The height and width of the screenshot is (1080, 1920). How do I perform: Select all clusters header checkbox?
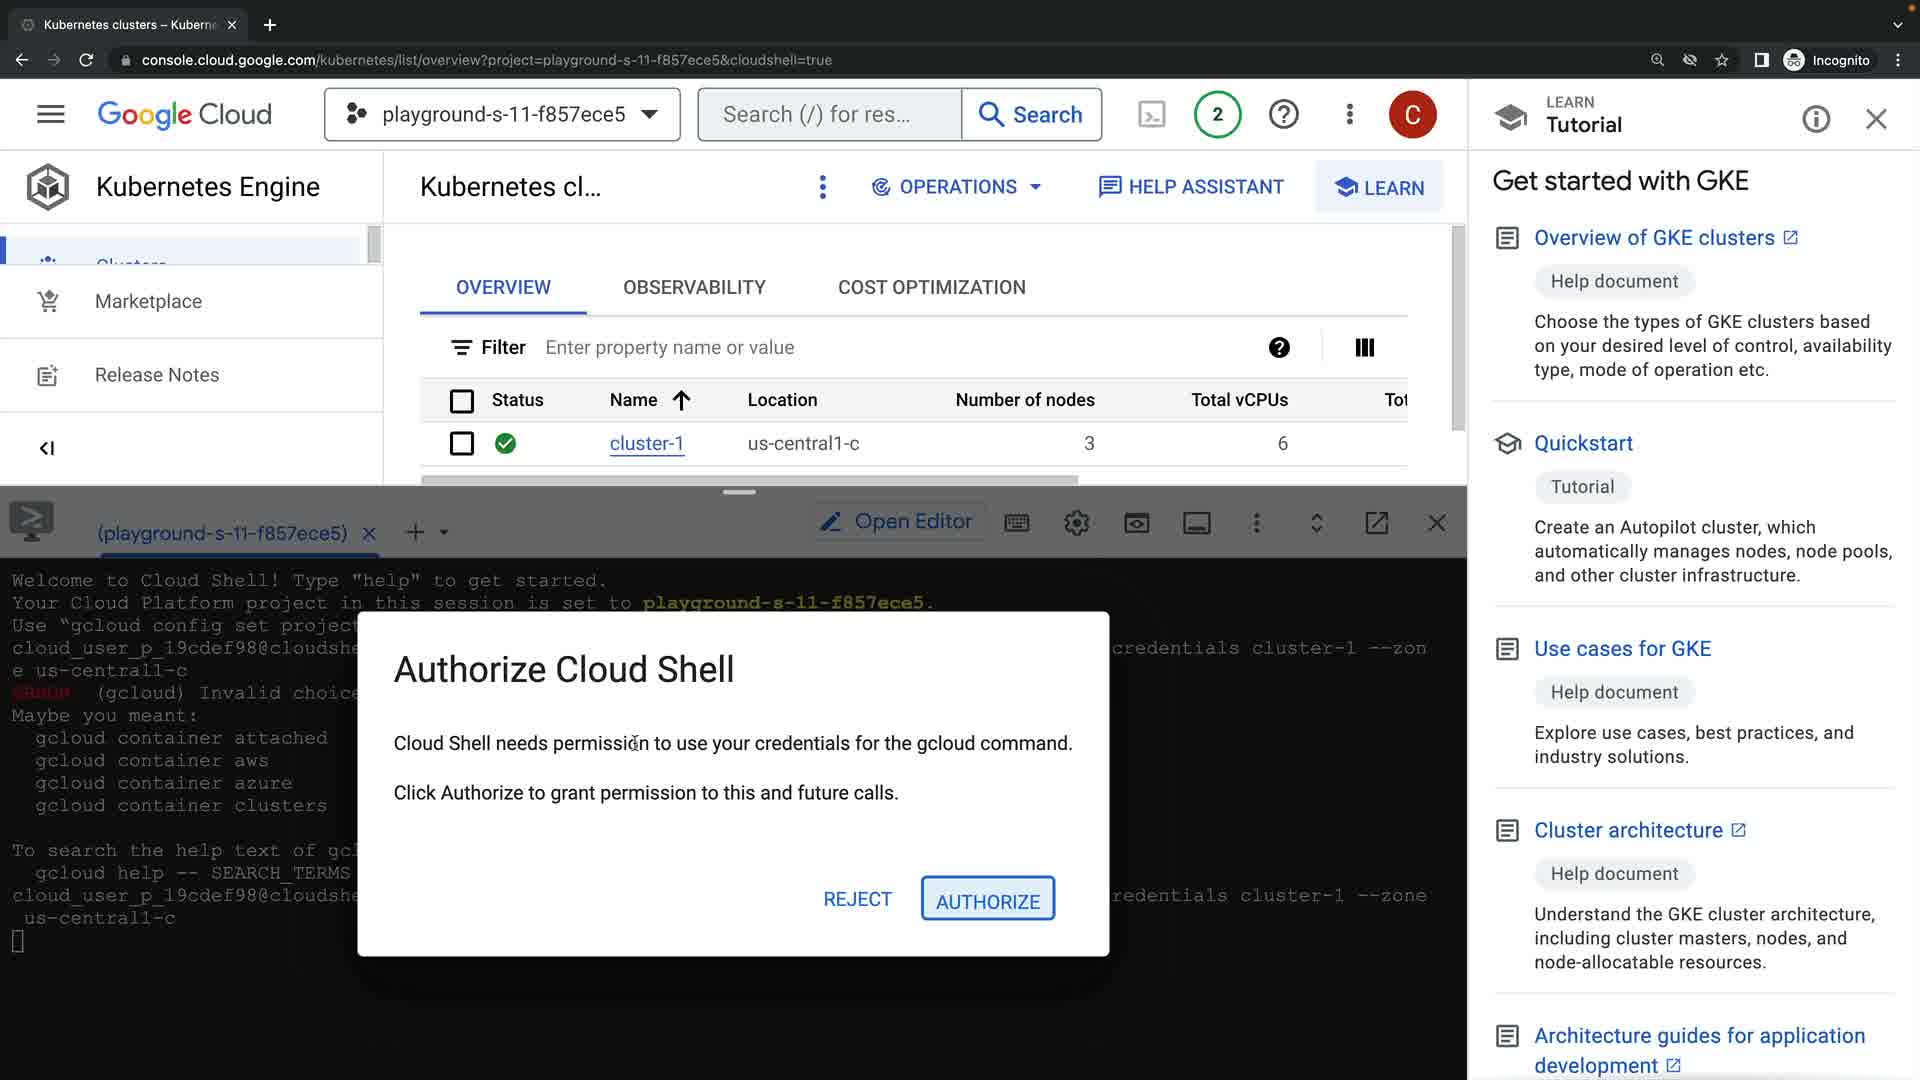461,401
